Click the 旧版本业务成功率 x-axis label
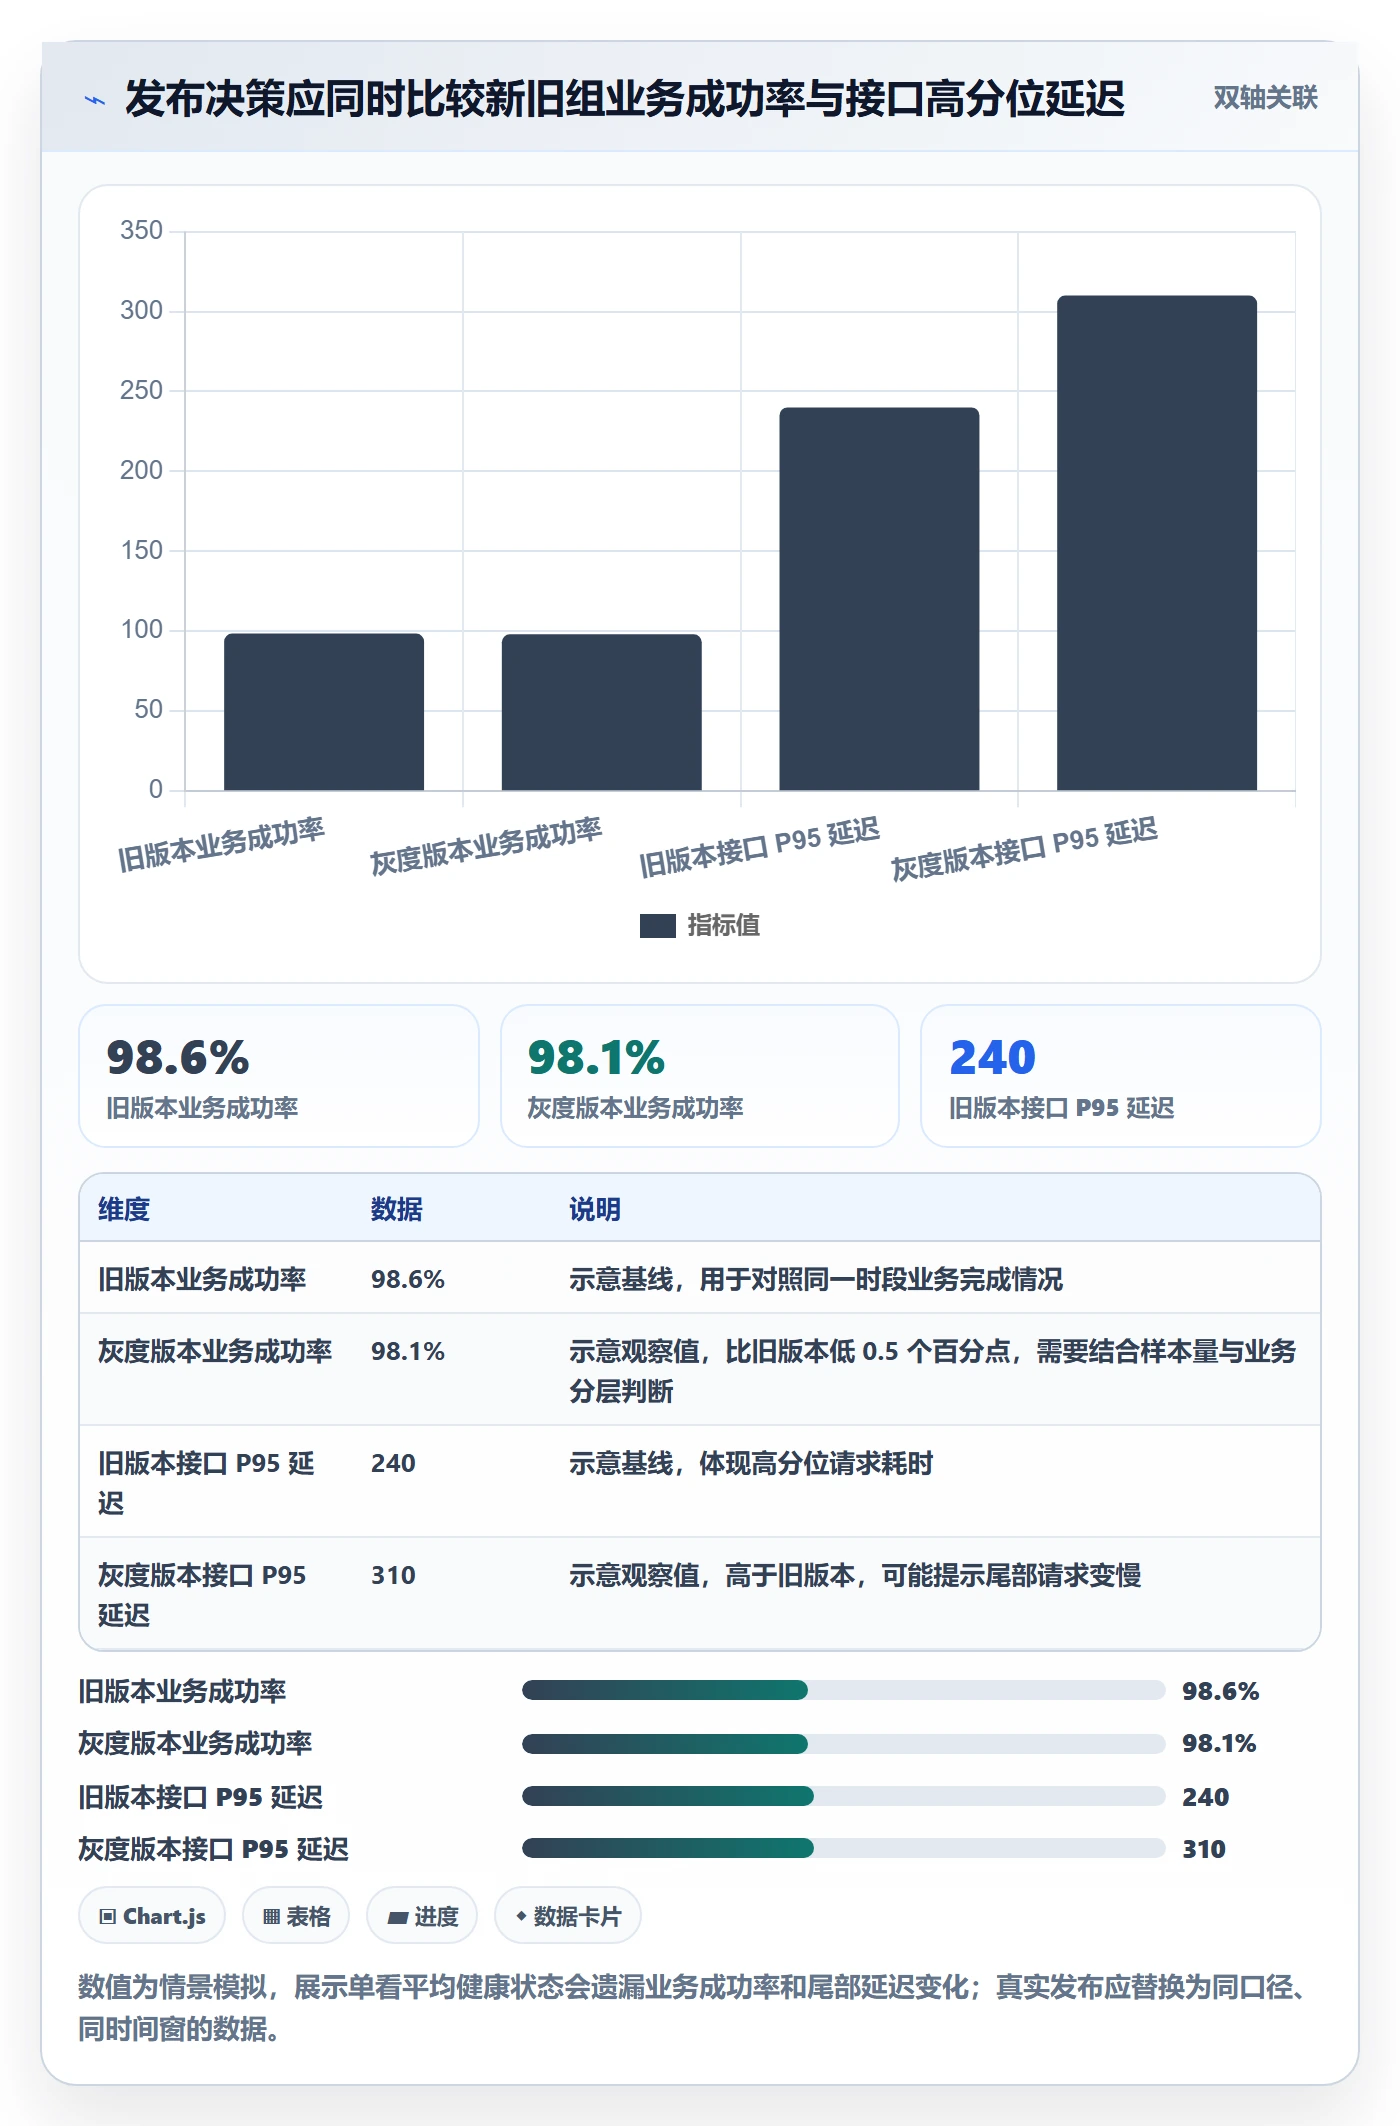This screenshot has width=1400, height=2126. [x=221, y=845]
